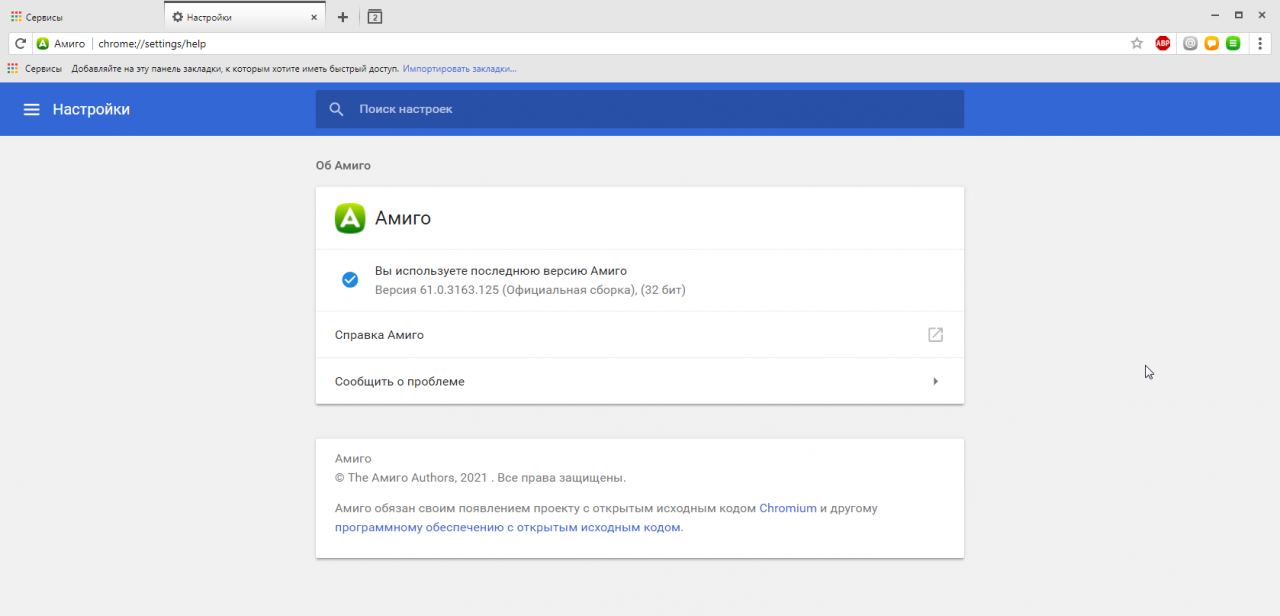
Task: Open the orange chat bubble extension icon
Action: point(1212,43)
